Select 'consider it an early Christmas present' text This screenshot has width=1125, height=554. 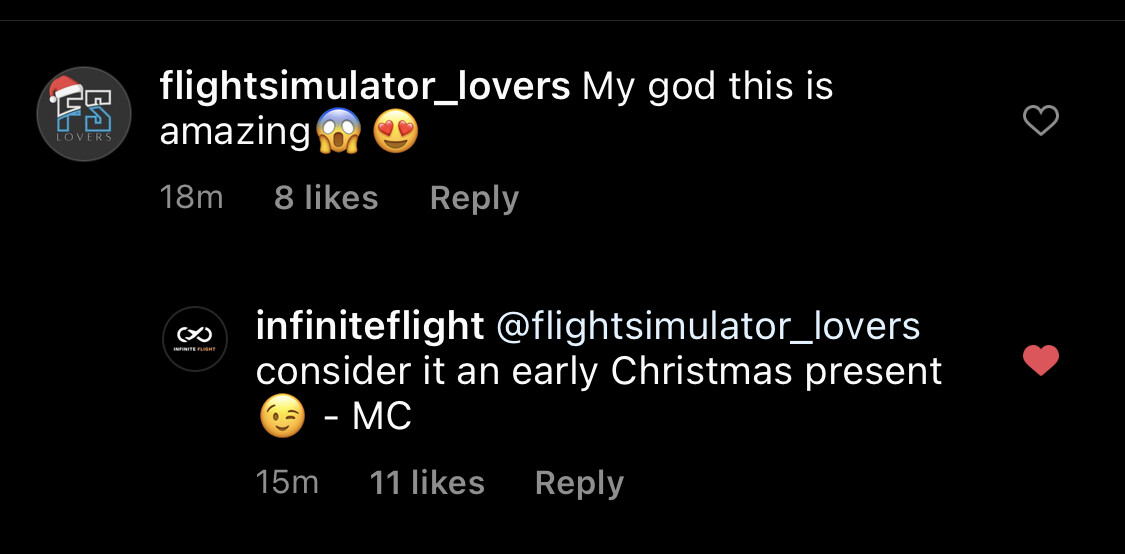click(598, 371)
